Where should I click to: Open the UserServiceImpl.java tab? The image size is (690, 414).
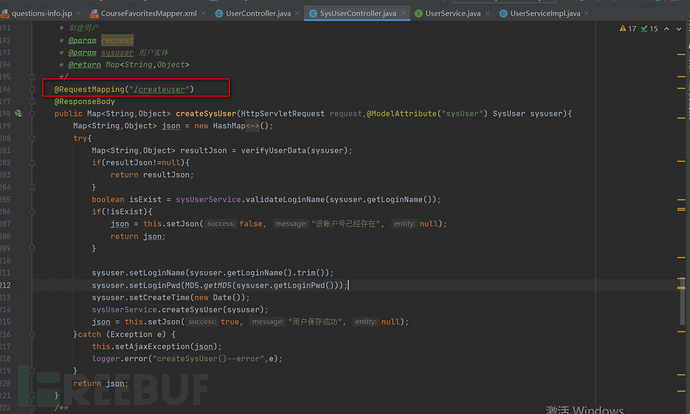(x=545, y=13)
